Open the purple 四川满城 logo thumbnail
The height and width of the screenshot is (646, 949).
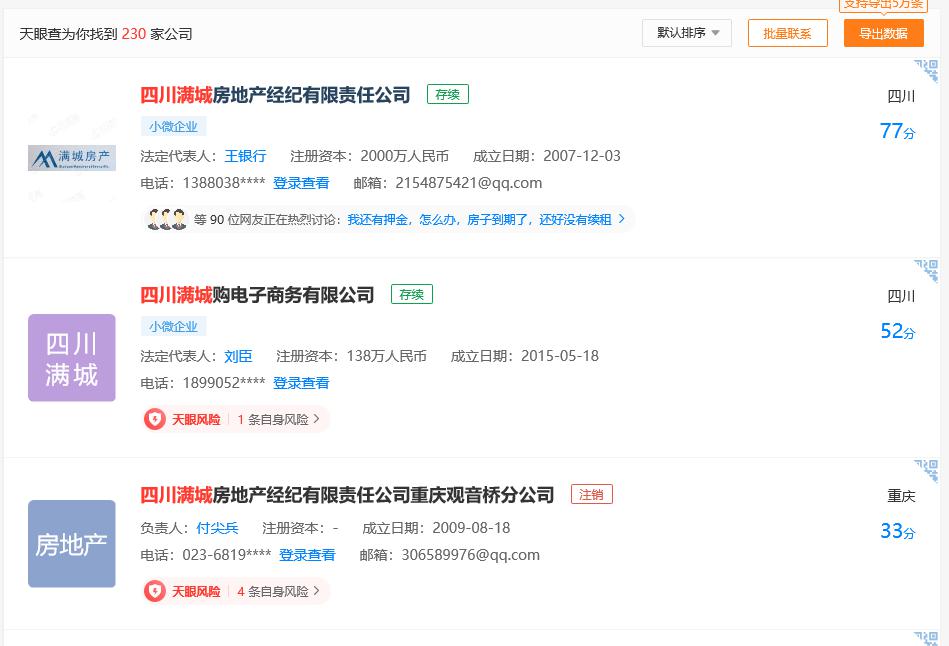[71, 358]
